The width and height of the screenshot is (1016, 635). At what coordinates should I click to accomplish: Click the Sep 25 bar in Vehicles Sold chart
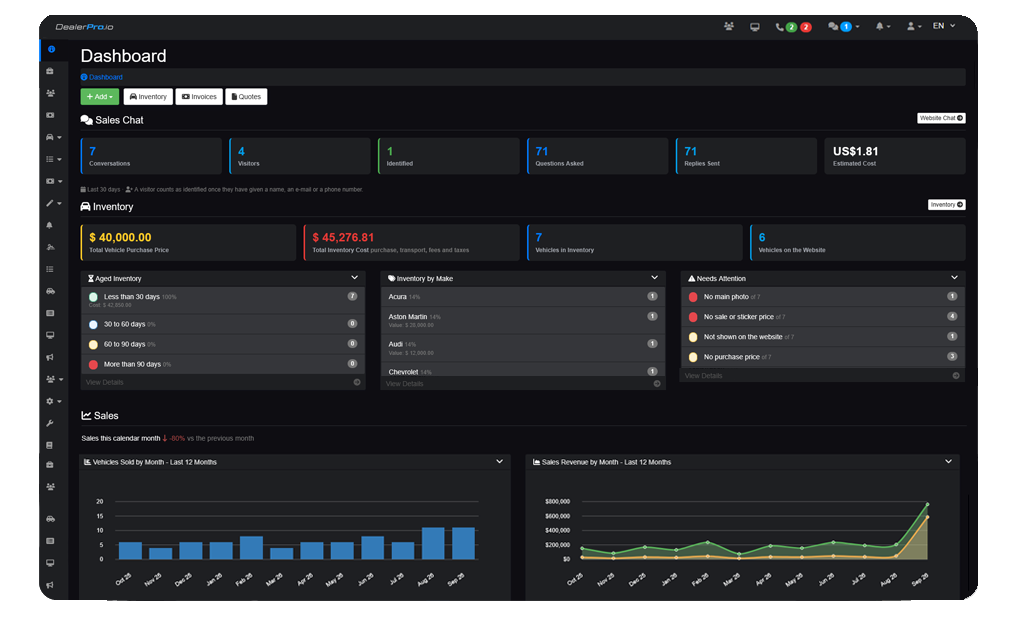coord(463,543)
